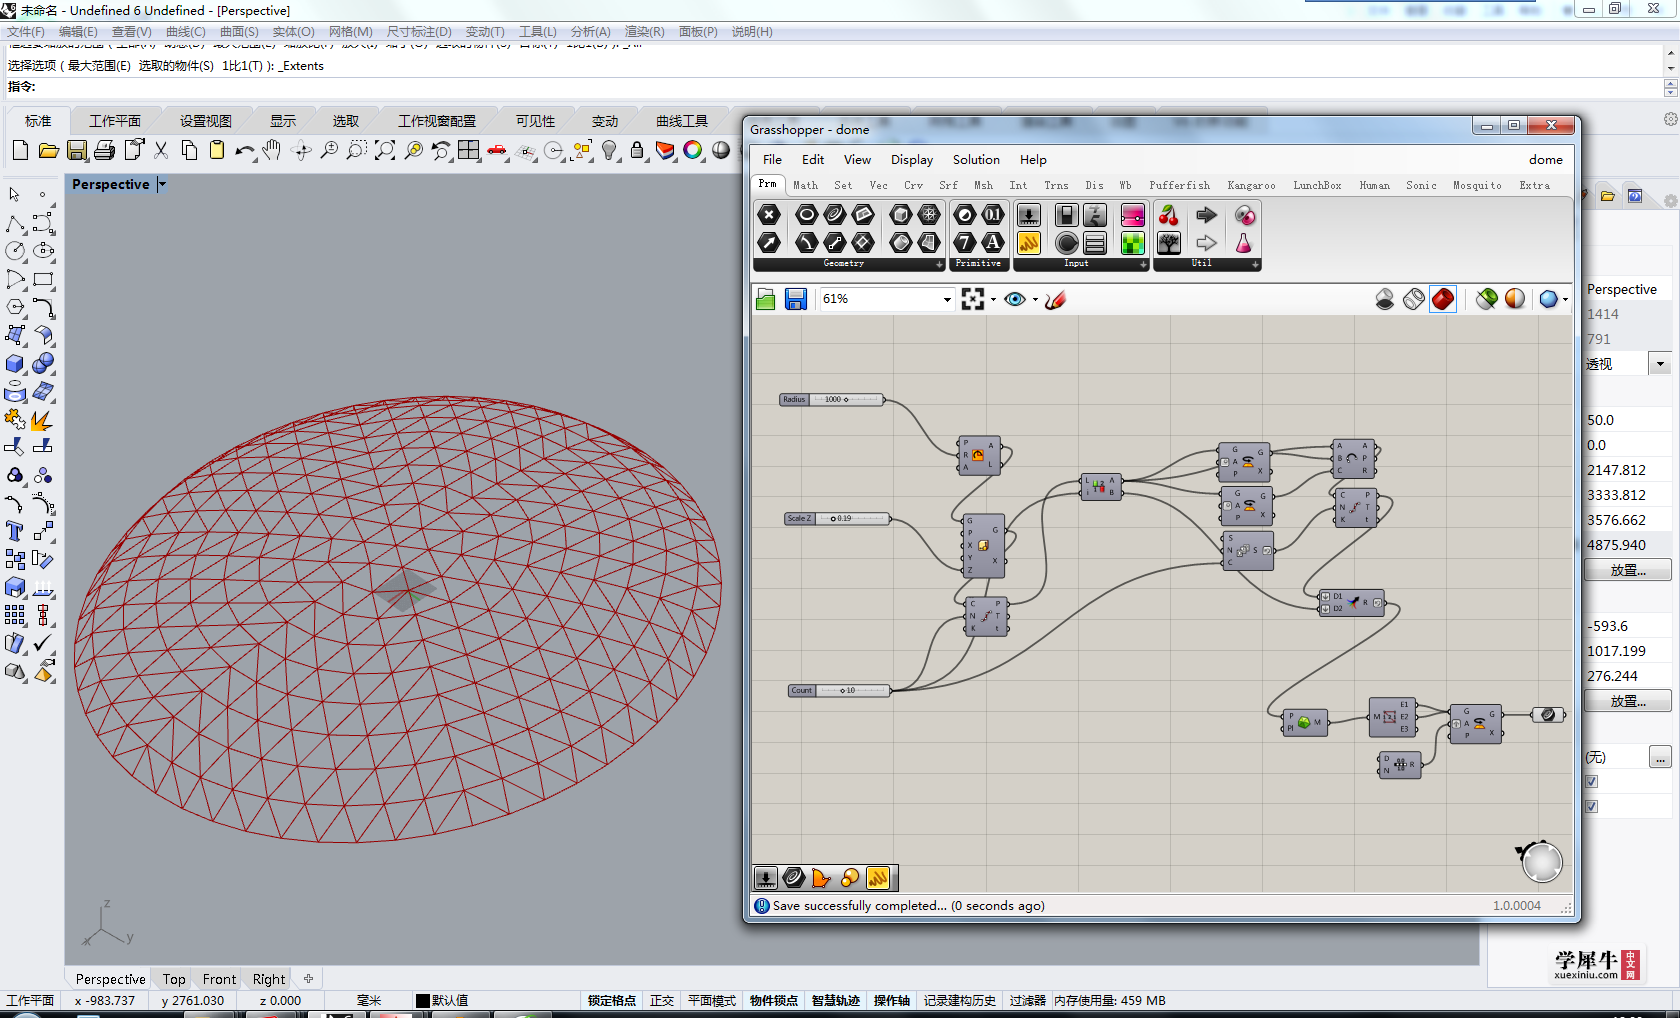Open the 61% zoom dropdown in Grasshopper
1680x1018 pixels.
[947, 299]
